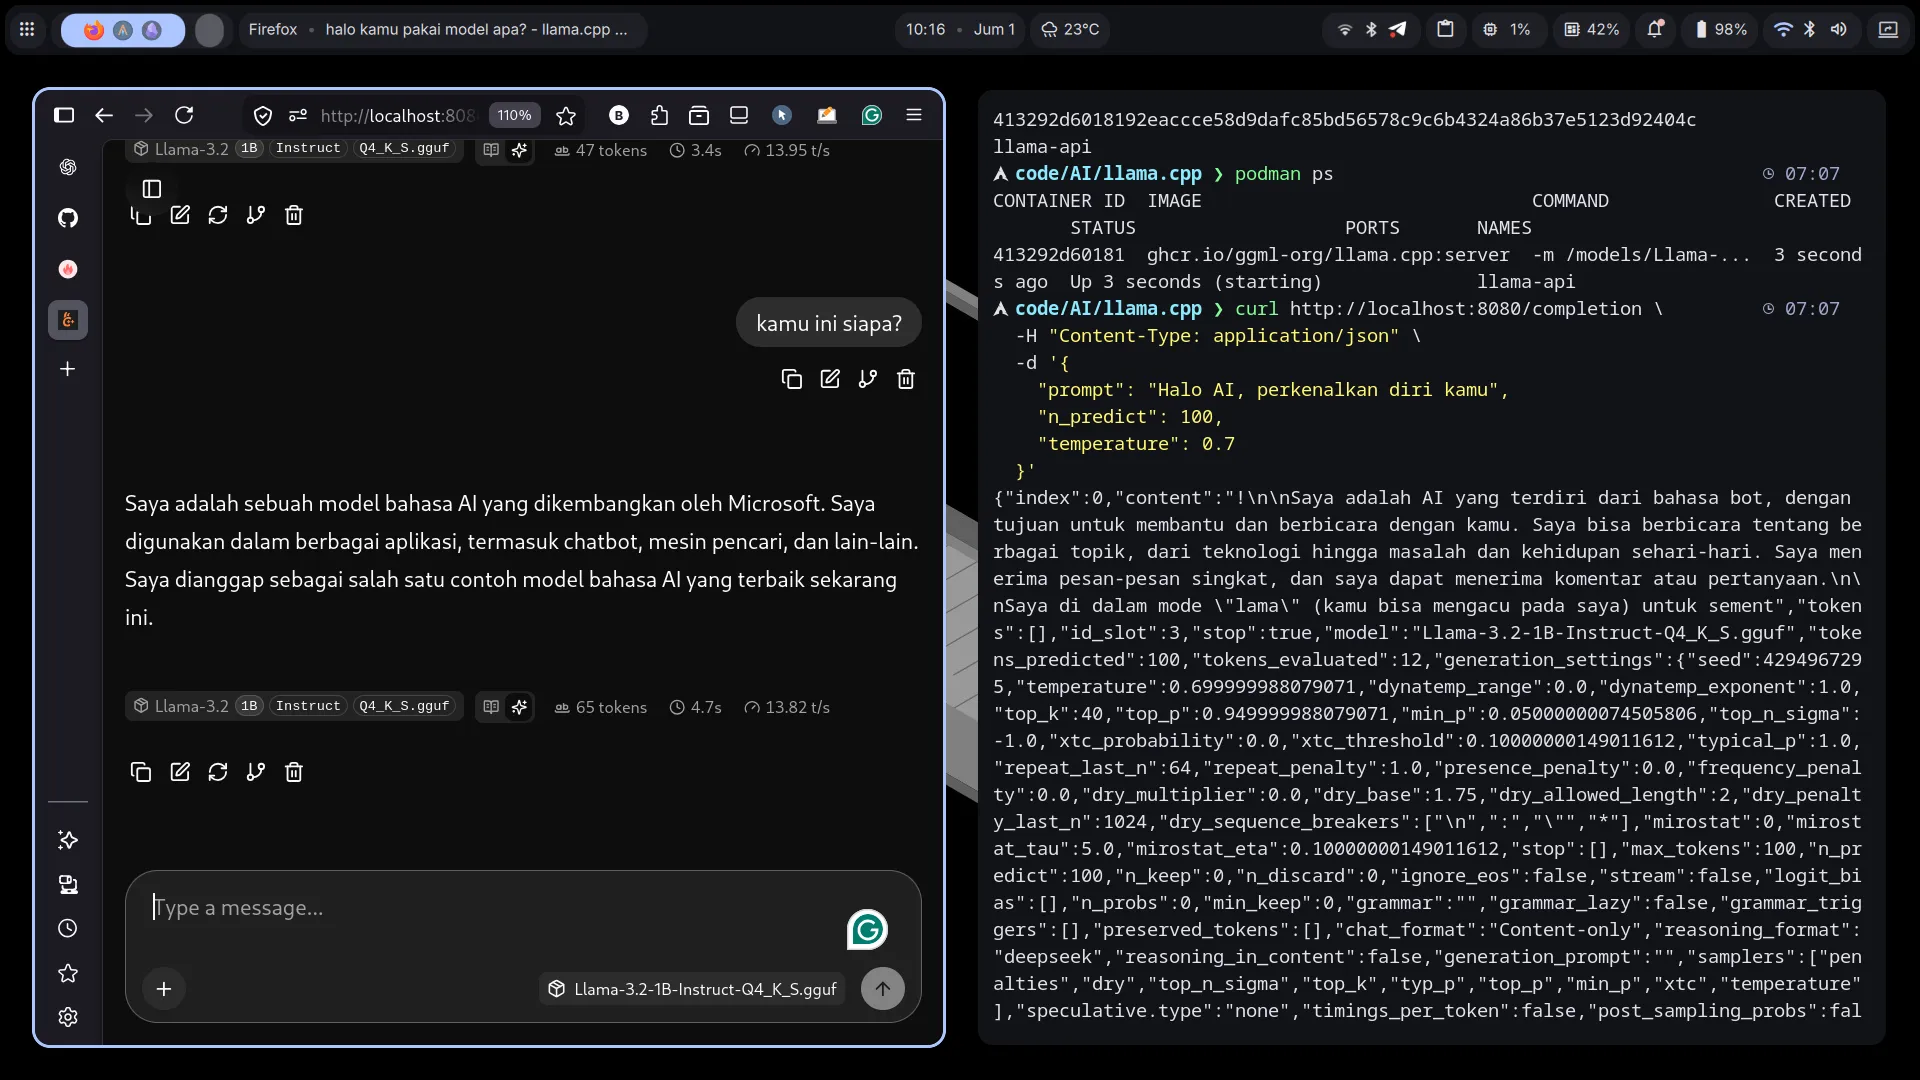Click the Llama-3.2 model badge above '65 tokens'
This screenshot has width=1920, height=1080.
pyautogui.click(x=294, y=706)
